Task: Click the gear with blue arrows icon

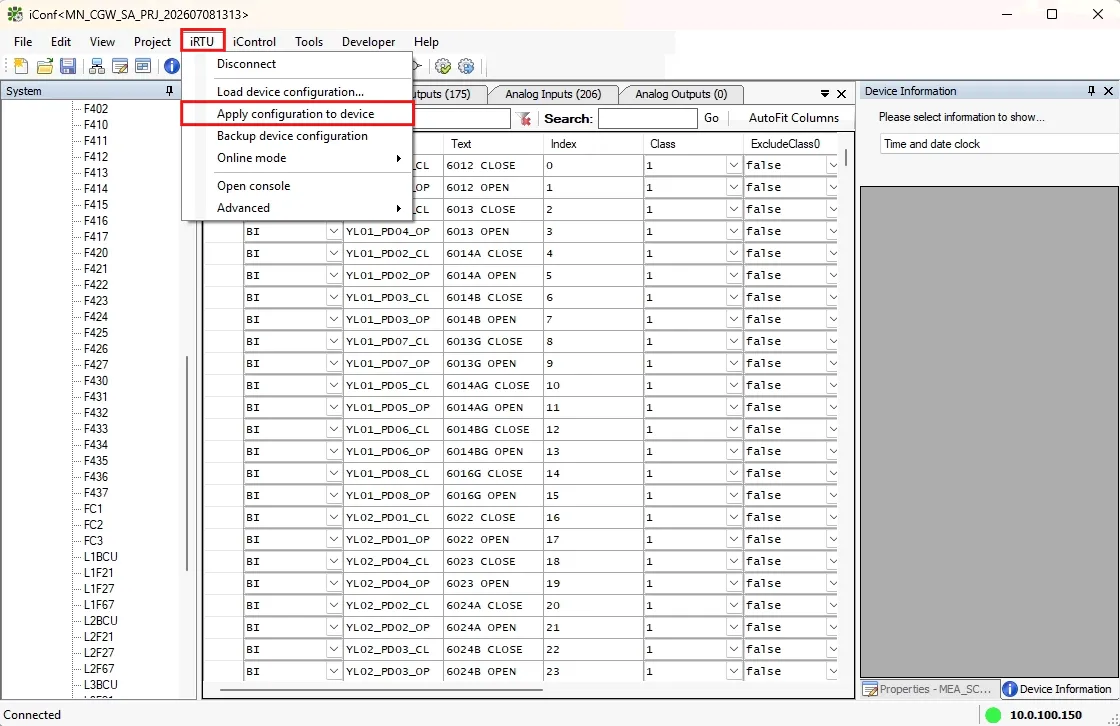Action: (x=466, y=66)
